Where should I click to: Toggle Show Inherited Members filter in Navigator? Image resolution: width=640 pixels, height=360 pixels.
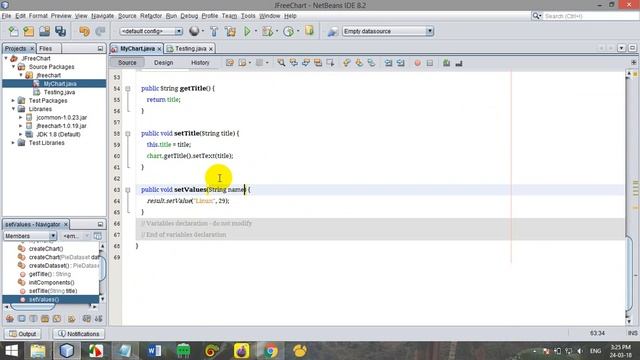coord(10,318)
